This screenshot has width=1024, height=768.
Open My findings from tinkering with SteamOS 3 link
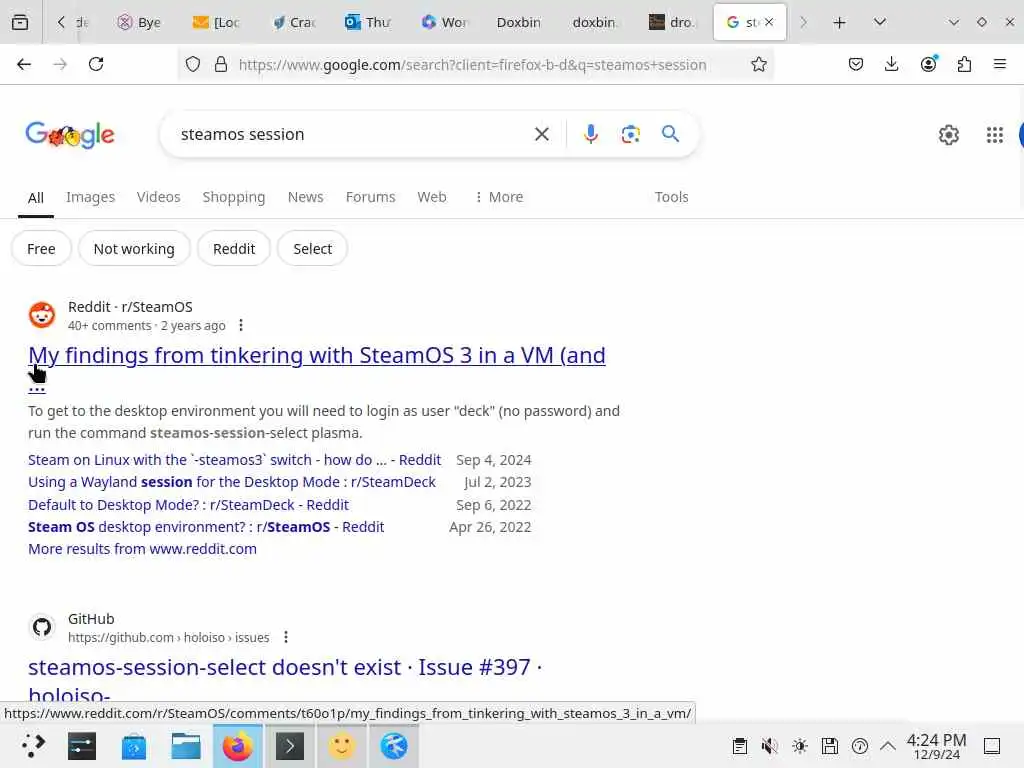(x=317, y=356)
